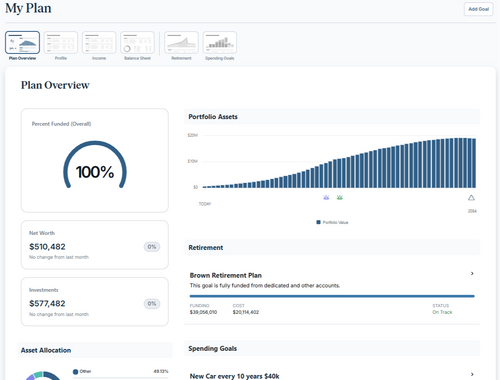Viewport: 500px width, 380px height.
Task: Click the 2084 axis label
Action: tap(472, 211)
